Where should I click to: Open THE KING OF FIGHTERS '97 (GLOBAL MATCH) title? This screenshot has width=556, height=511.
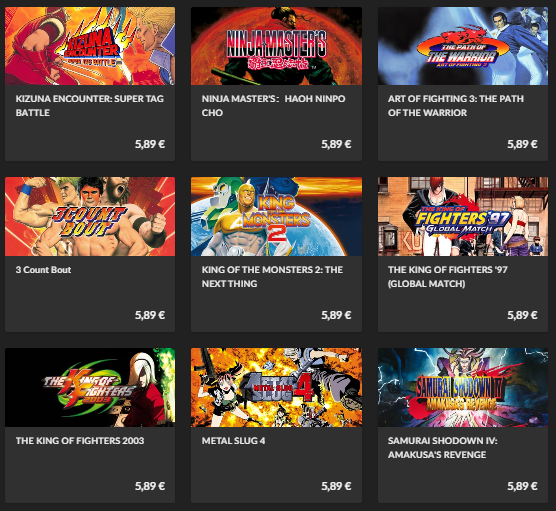click(x=447, y=277)
